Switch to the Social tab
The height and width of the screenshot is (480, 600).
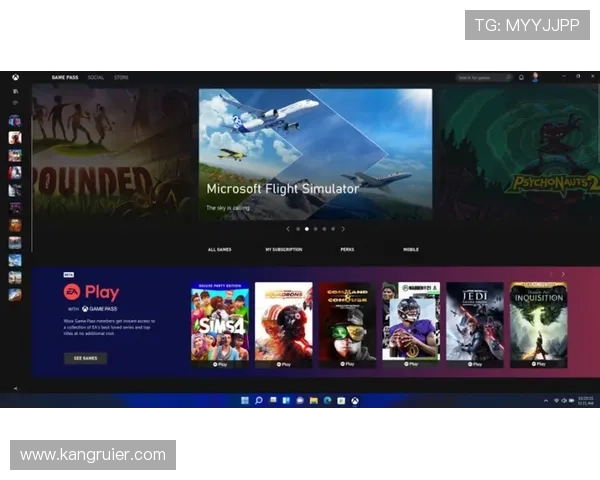(95, 77)
